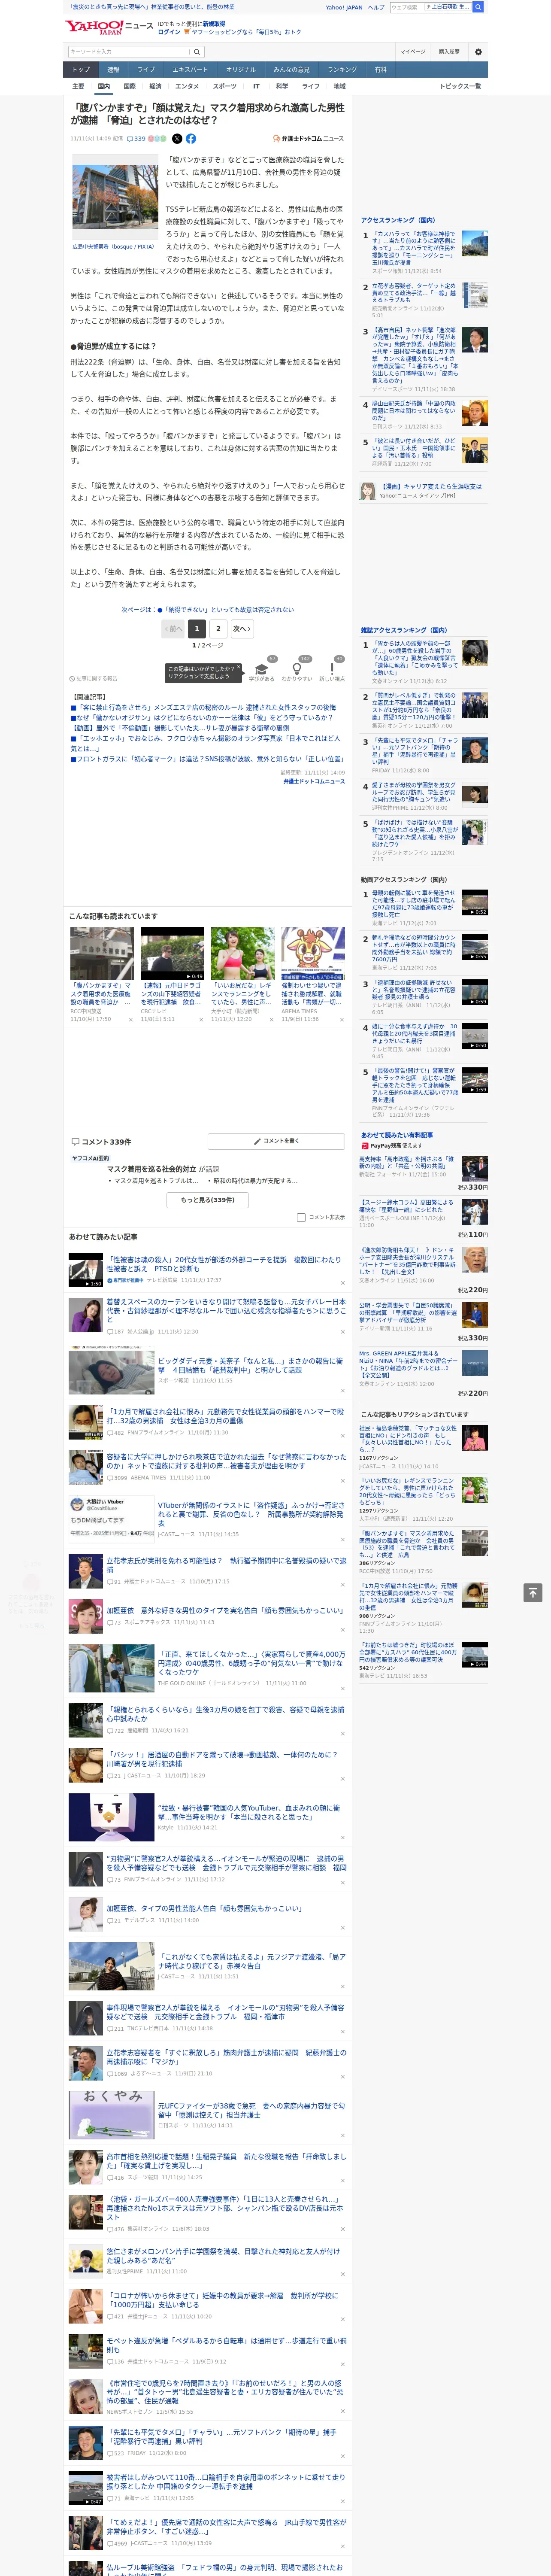The image size is (551, 2576).
Task: Click the もっと見る(339件) button
Action: click(x=208, y=1199)
